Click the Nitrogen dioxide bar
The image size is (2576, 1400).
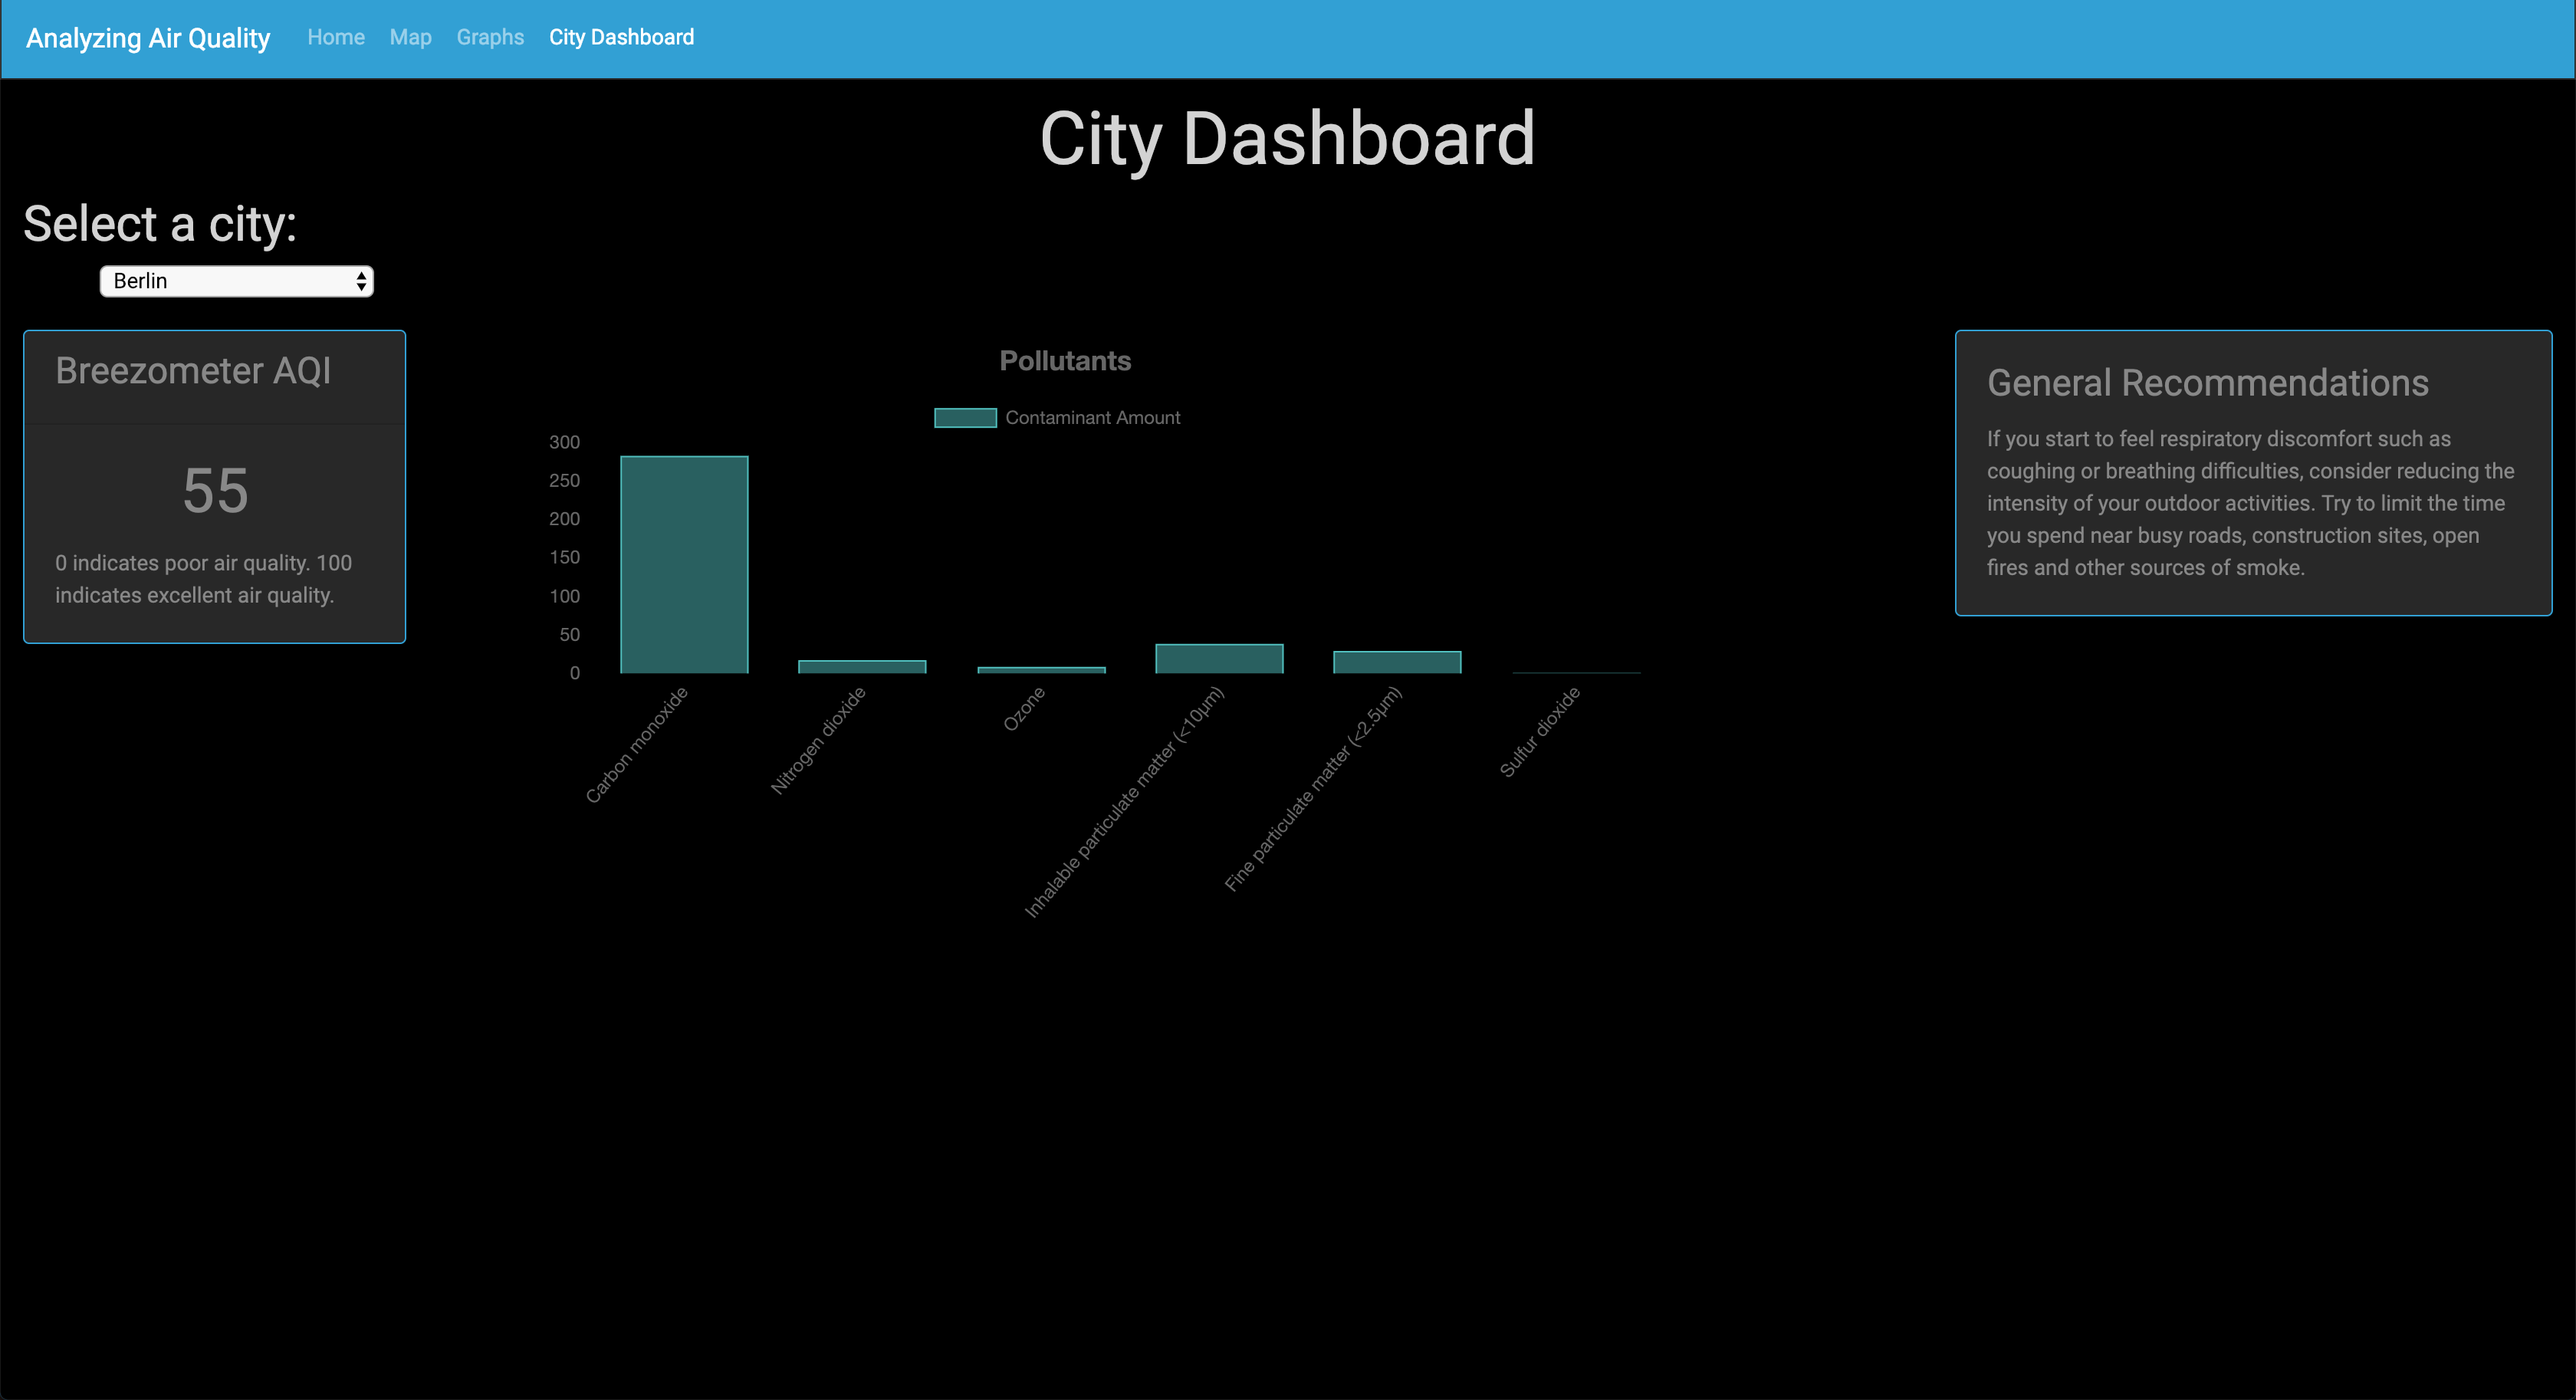tap(862, 666)
